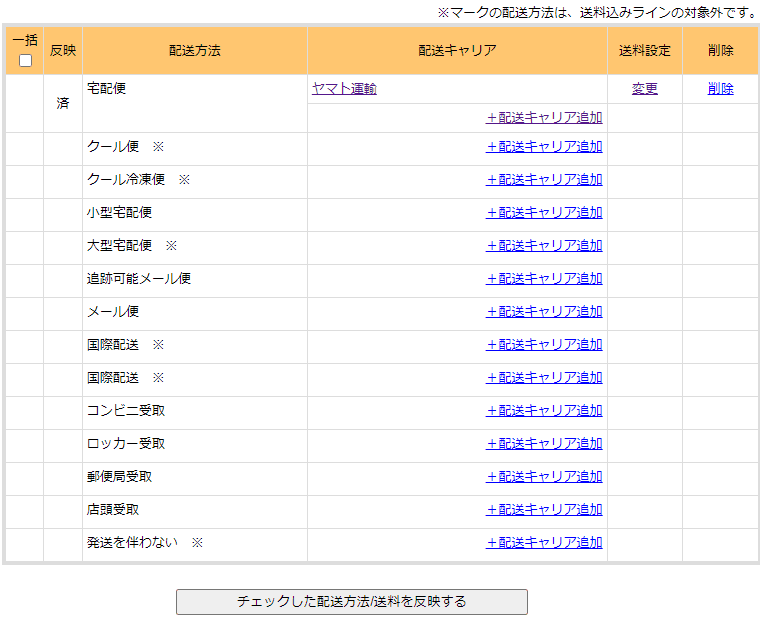Click the 削除 column header
The image size is (760, 626).
[720, 50]
